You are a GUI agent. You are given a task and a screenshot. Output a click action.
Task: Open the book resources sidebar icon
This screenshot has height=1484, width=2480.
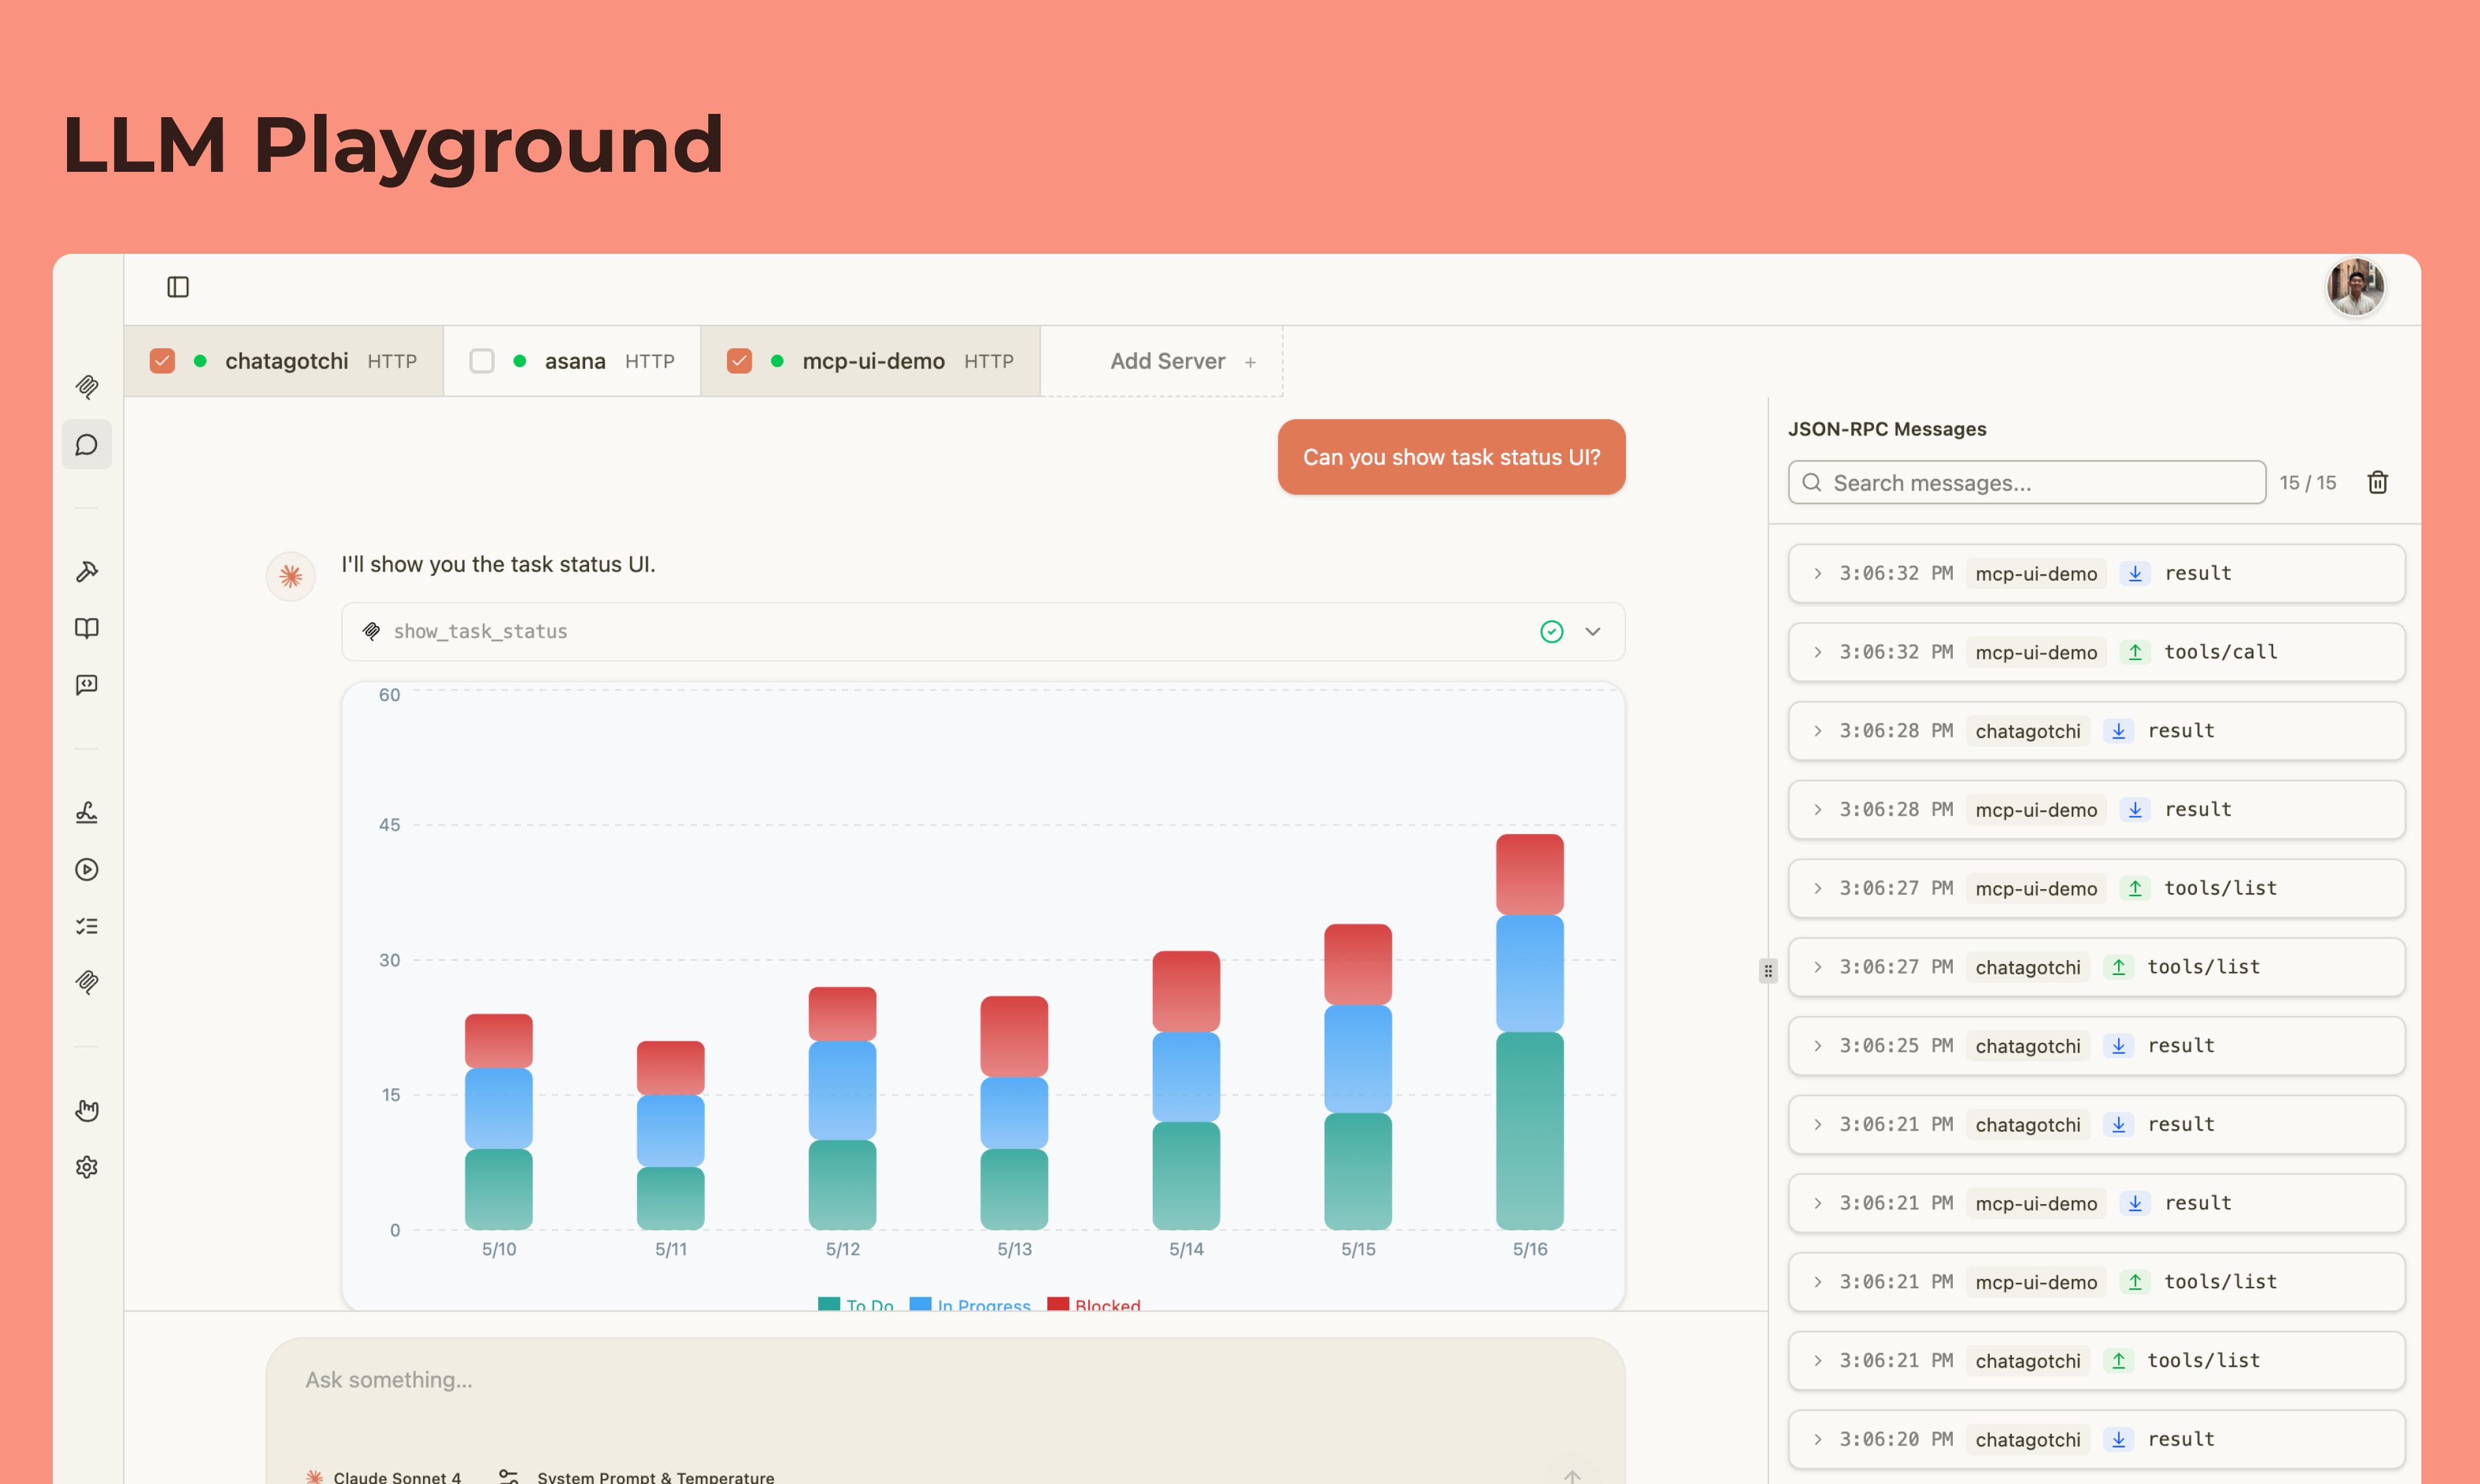click(87, 628)
